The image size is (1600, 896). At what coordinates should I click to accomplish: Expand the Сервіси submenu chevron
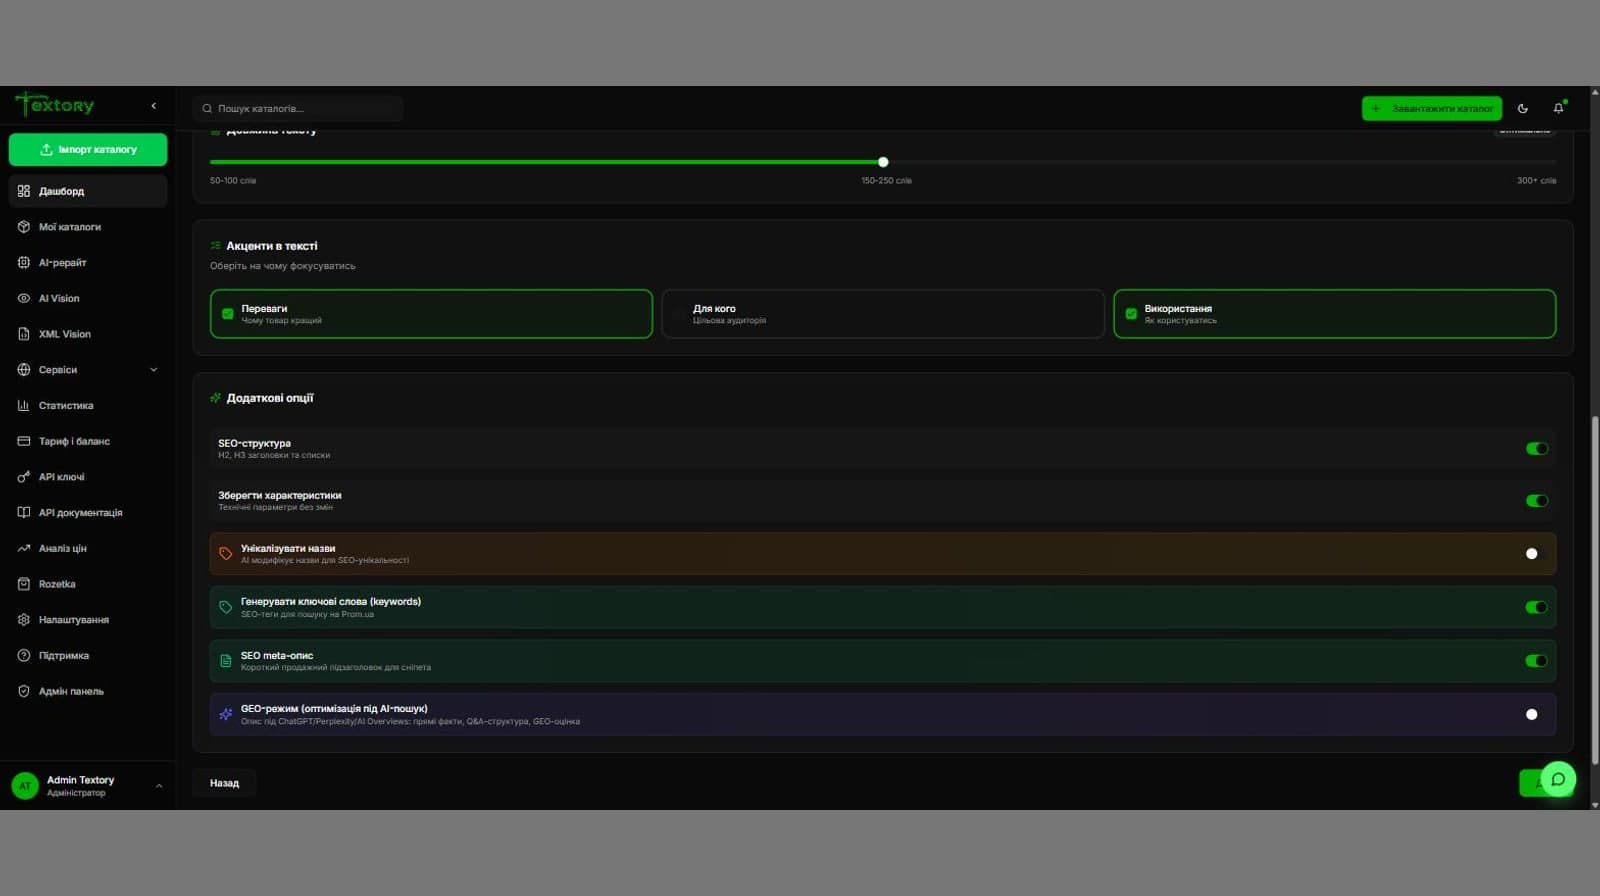coord(154,370)
